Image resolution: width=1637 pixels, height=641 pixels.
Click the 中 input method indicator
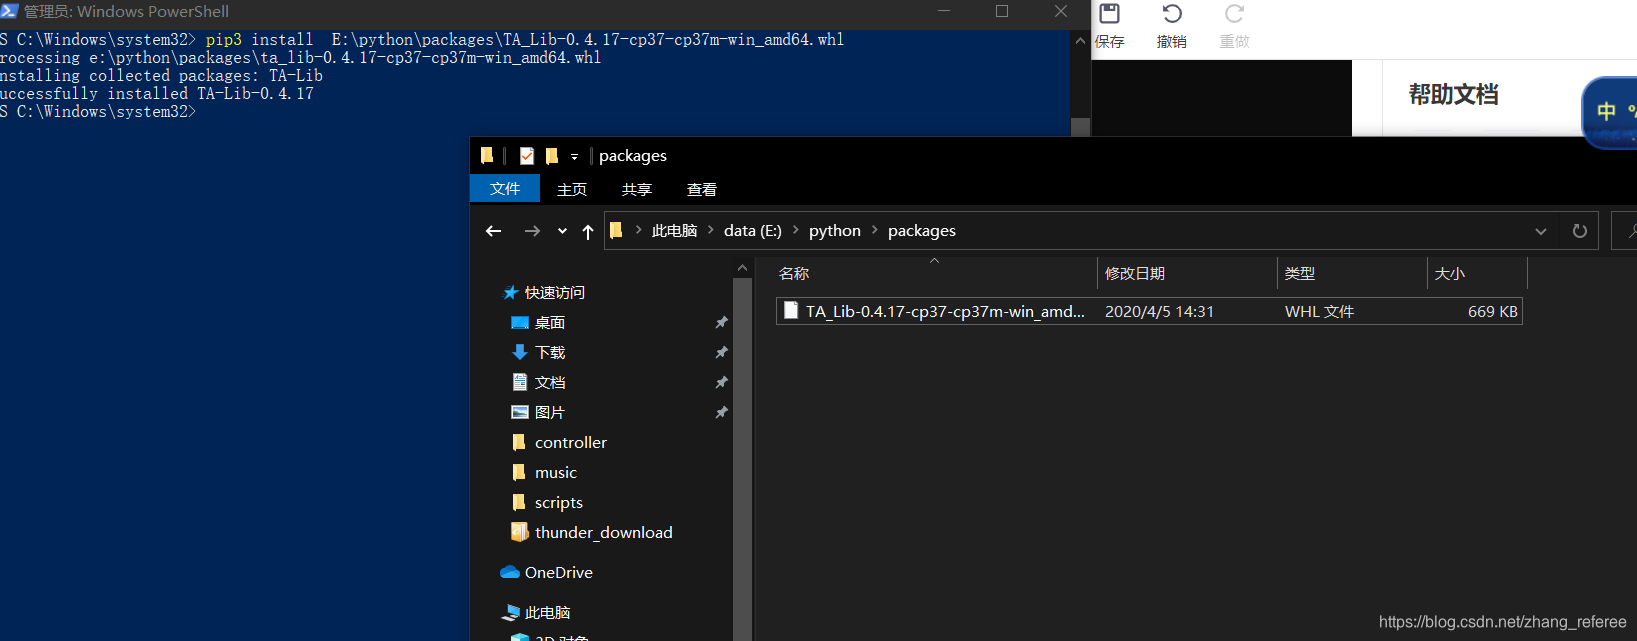1606,111
